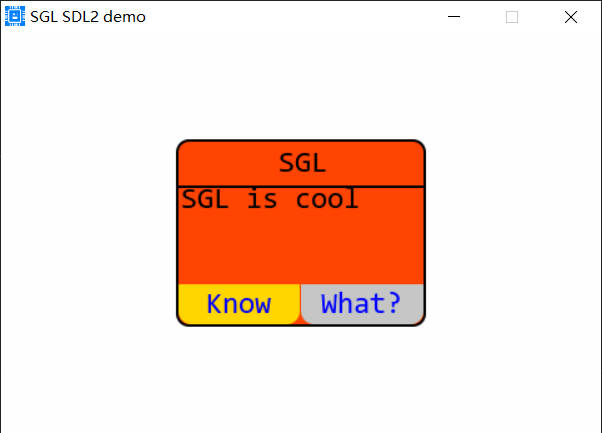Viewport: 602px width, 433px height.
Task: Click the 'SGL SDL2 demo' window title
Action: coord(88,17)
